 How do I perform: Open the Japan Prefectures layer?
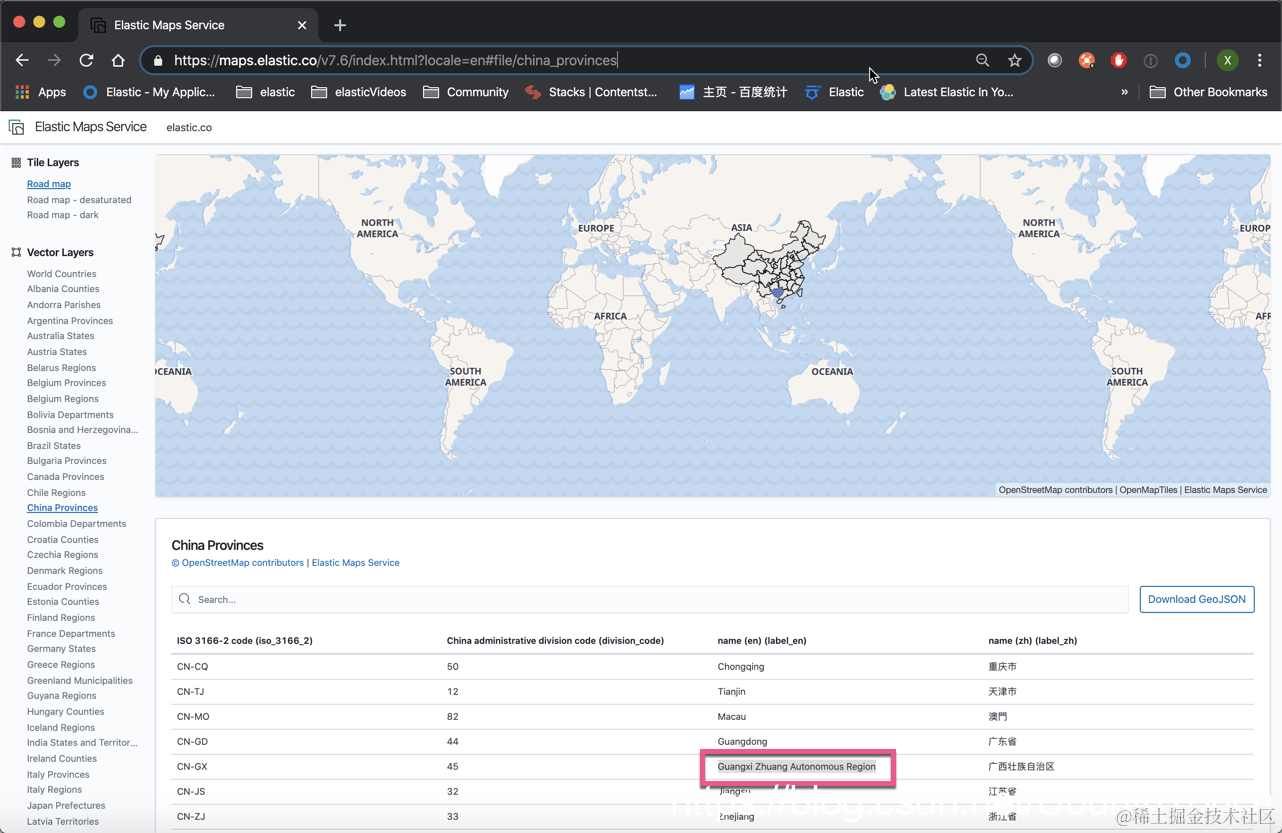click(x=66, y=806)
